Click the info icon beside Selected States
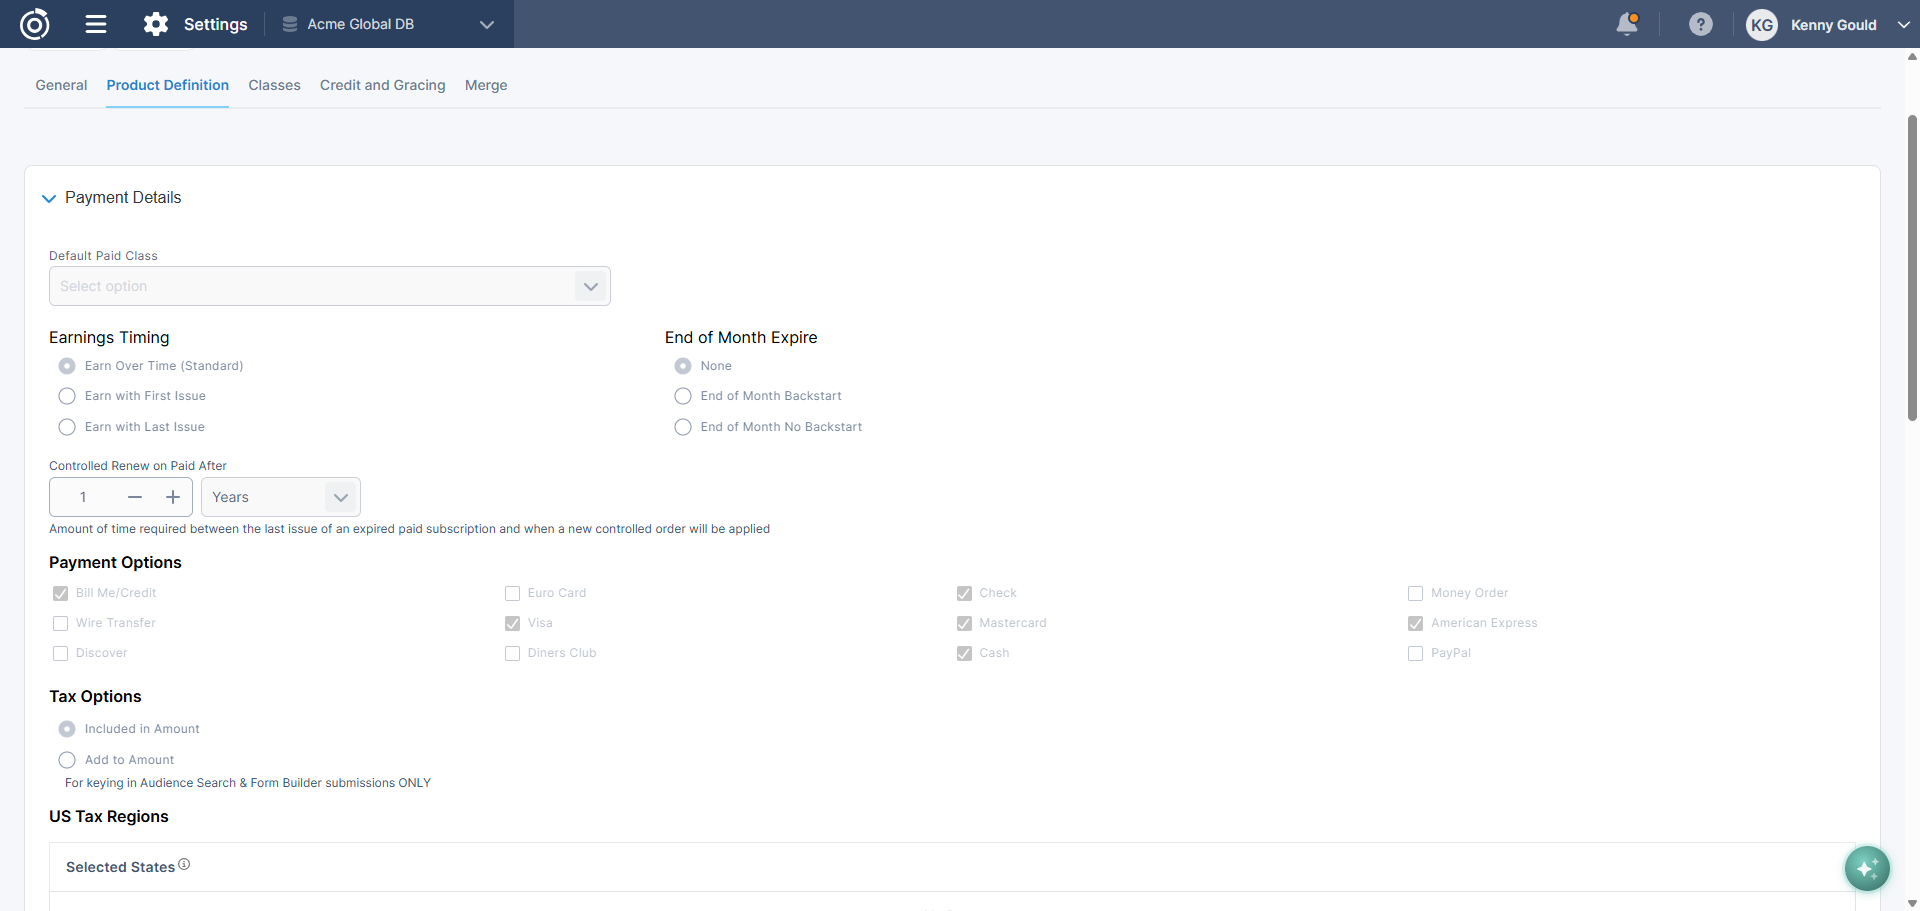This screenshot has height=911, width=1920. (x=184, y=865)
